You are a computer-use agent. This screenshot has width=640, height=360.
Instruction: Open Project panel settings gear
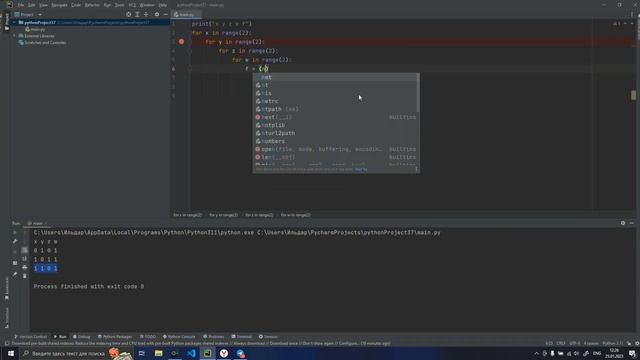tap(157, 14)
